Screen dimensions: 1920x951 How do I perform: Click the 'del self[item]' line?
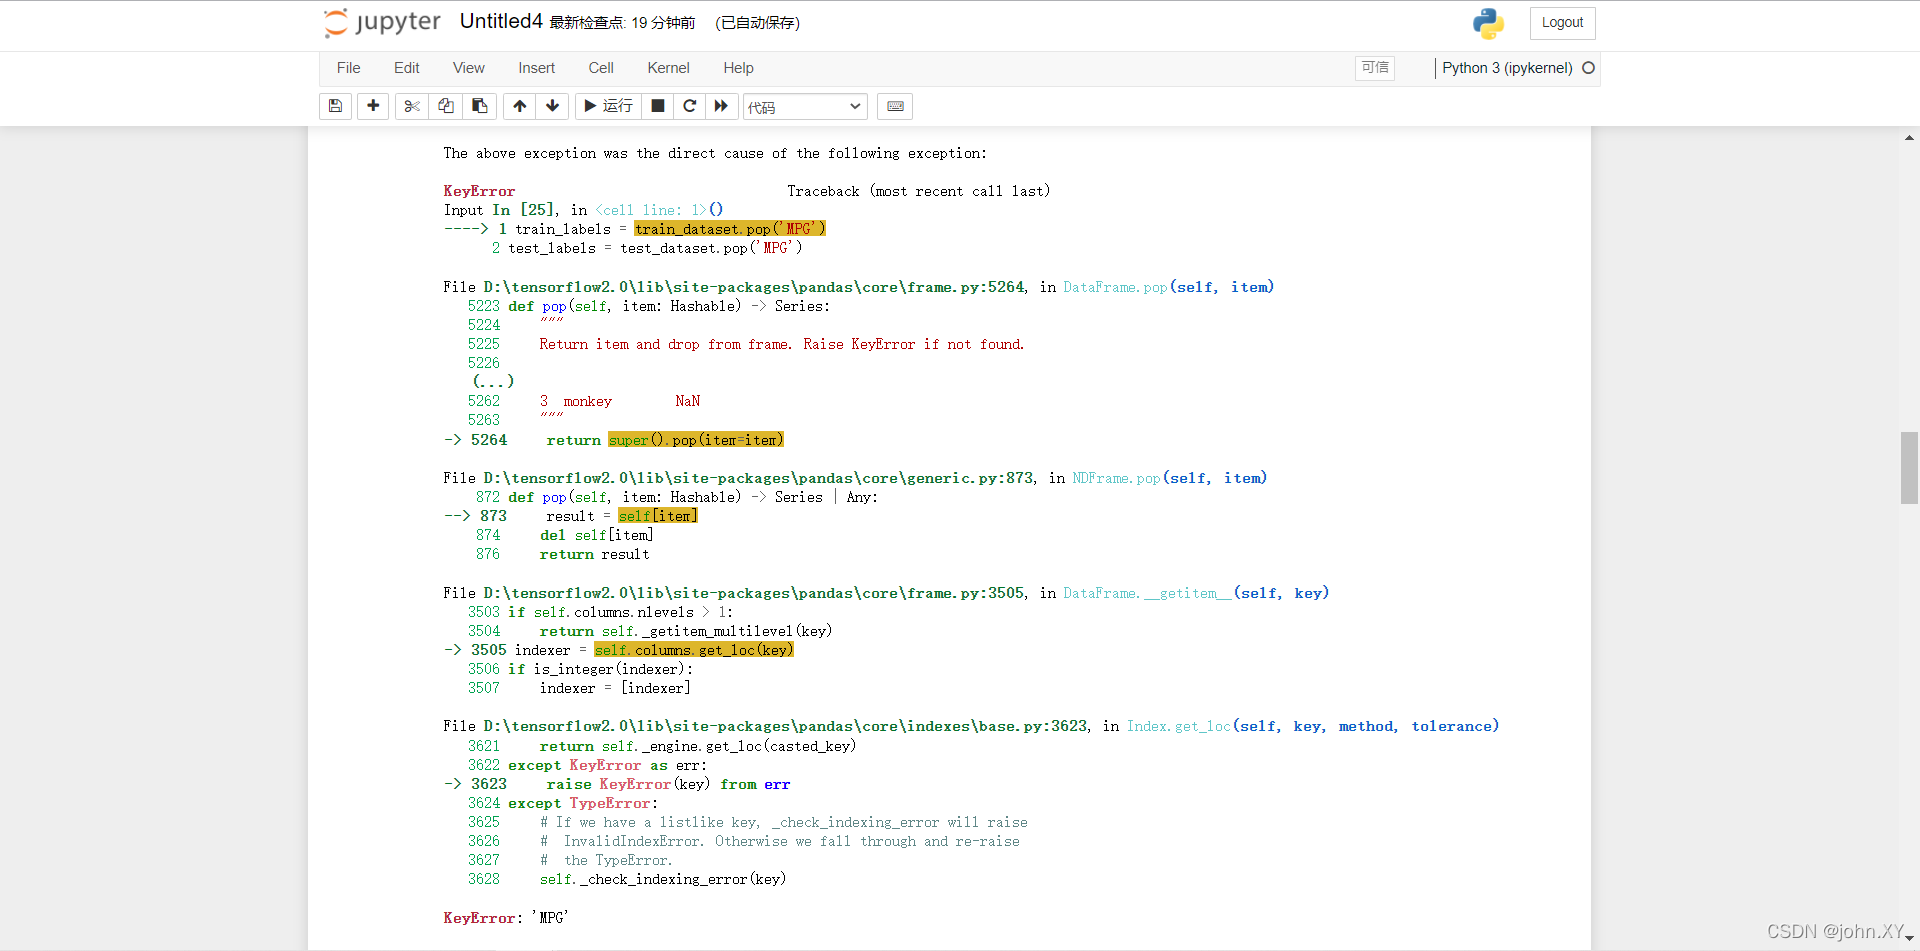click(597, 535)
